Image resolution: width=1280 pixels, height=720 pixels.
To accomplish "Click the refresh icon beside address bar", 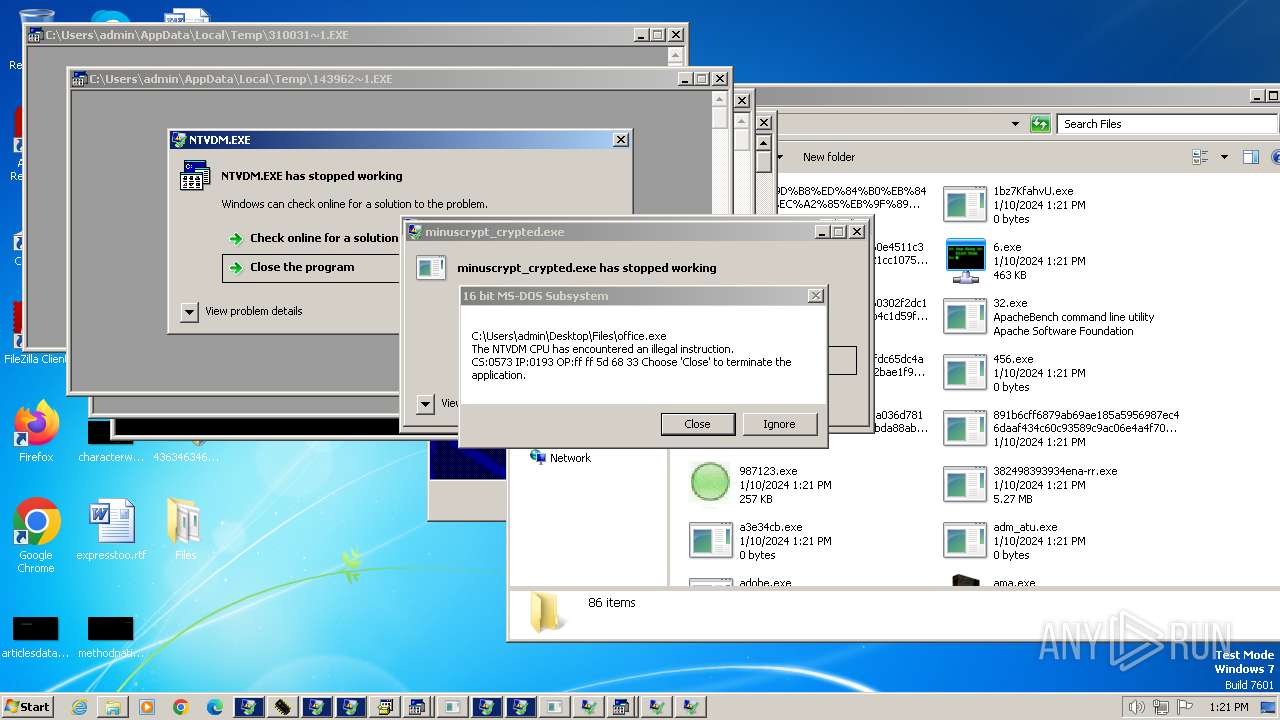I will pyautogui.click(x=1040, y=124).
